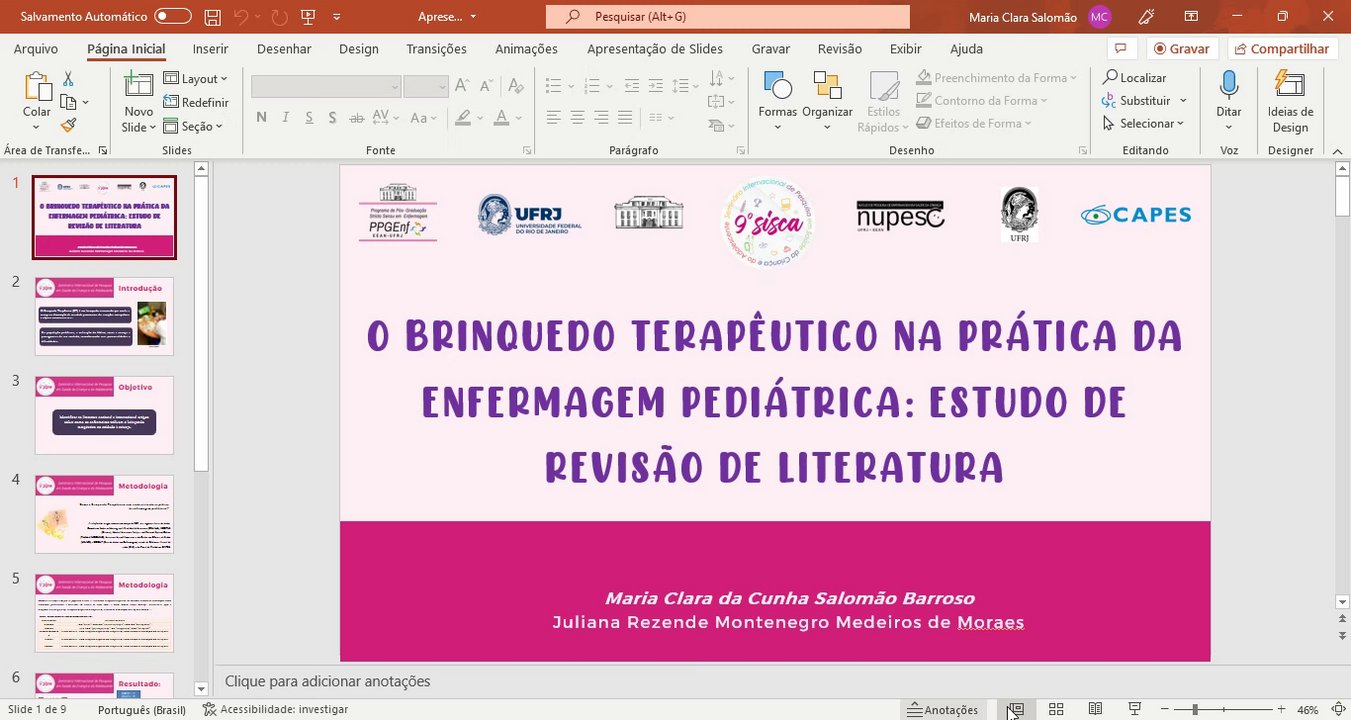The height and width of the screenshot is (720, 1351).
Task: Toggle Salvamento Automático switch
Action: click(x=173, y=17)
